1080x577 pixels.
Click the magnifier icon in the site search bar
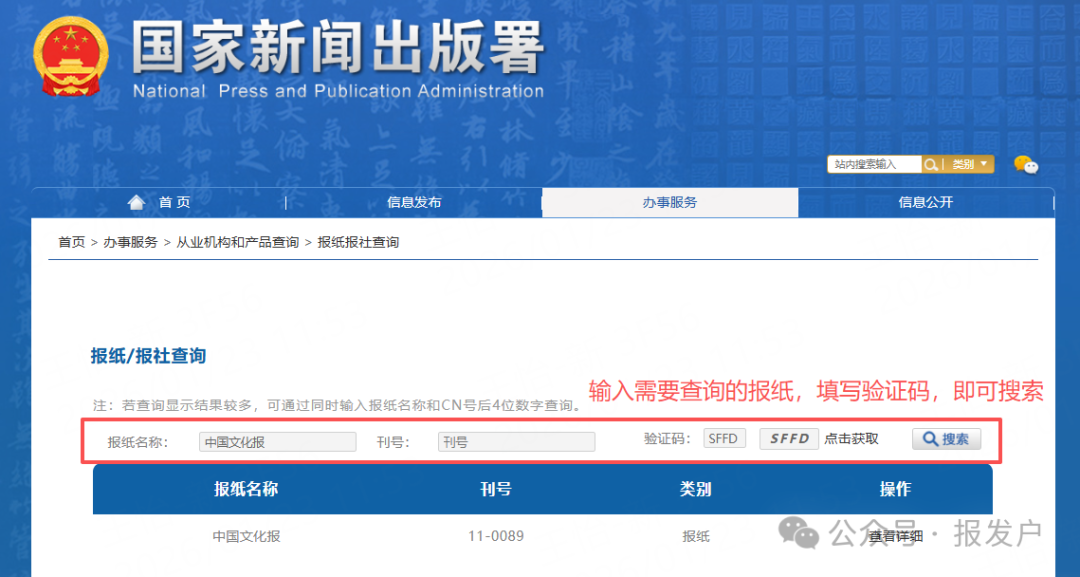tap(932, 164)
